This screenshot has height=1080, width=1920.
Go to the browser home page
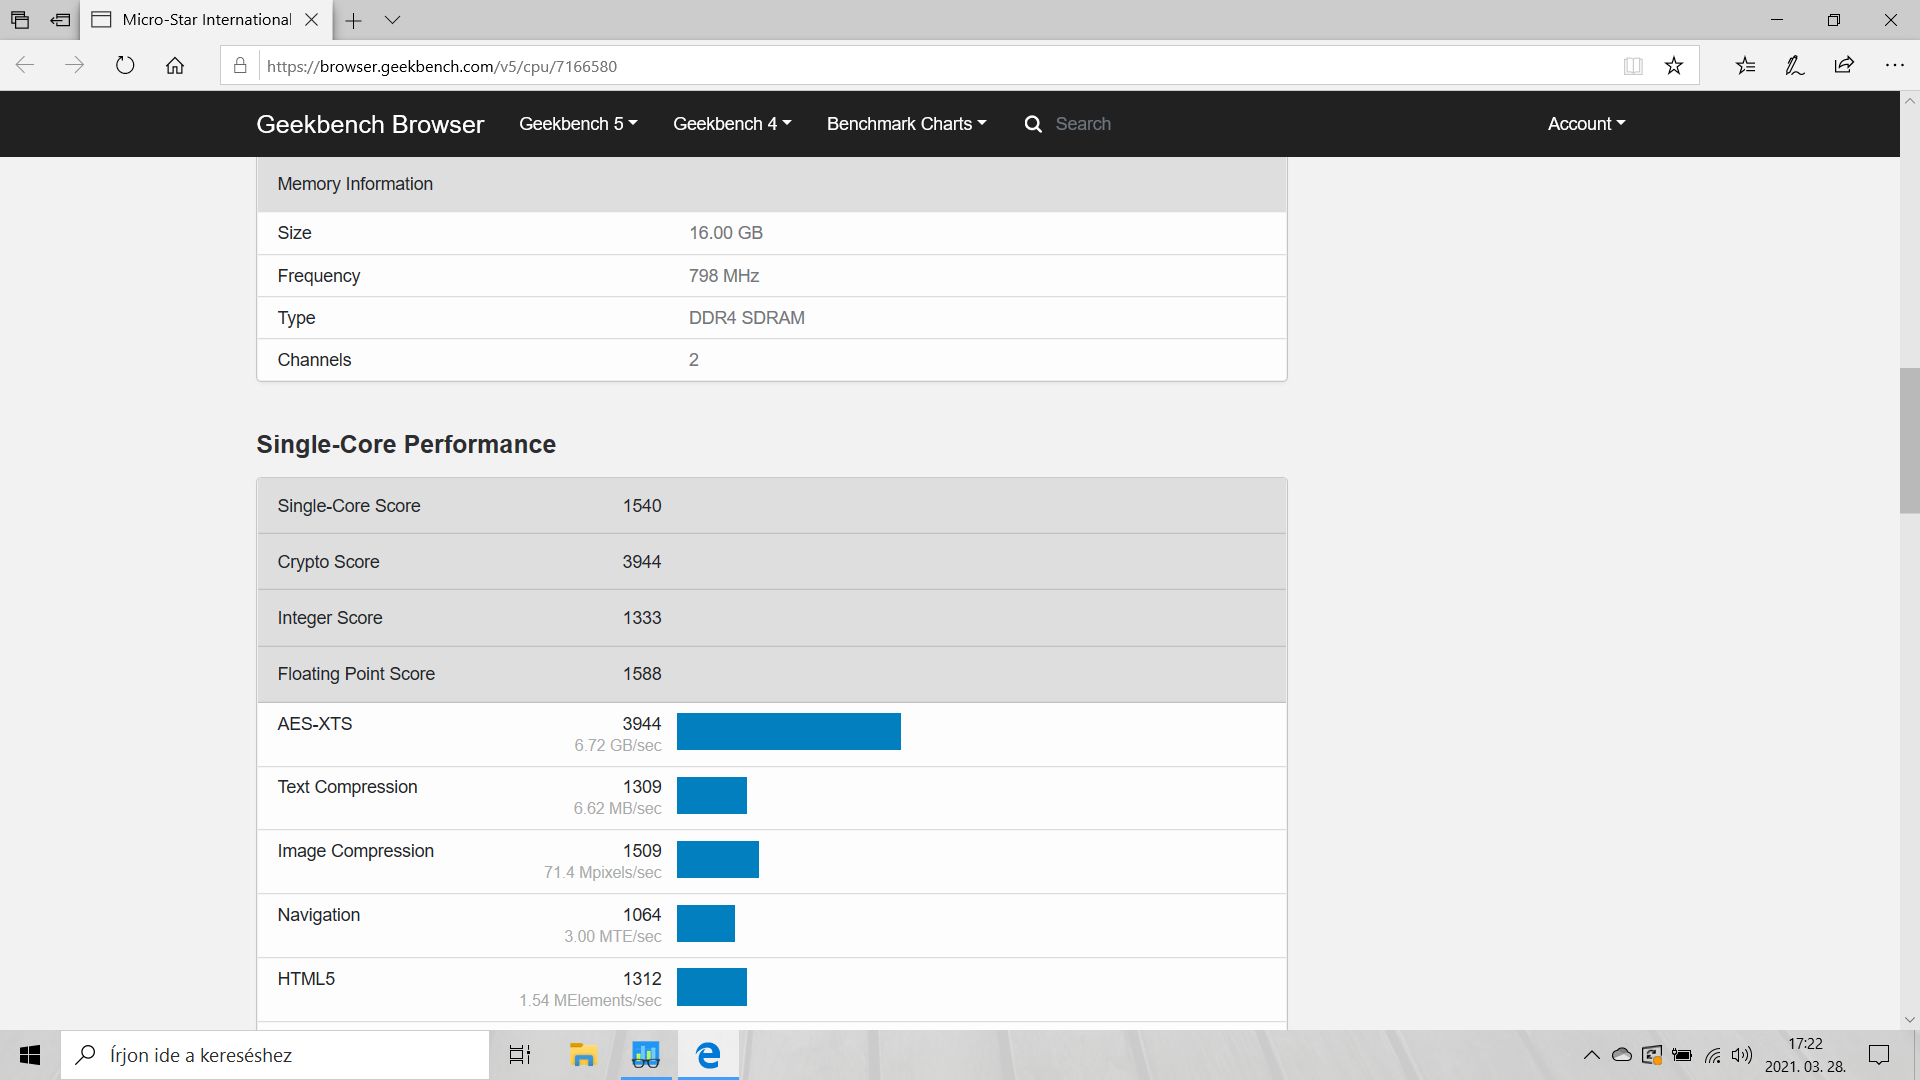pyautogui.click(x=175, y=66)
